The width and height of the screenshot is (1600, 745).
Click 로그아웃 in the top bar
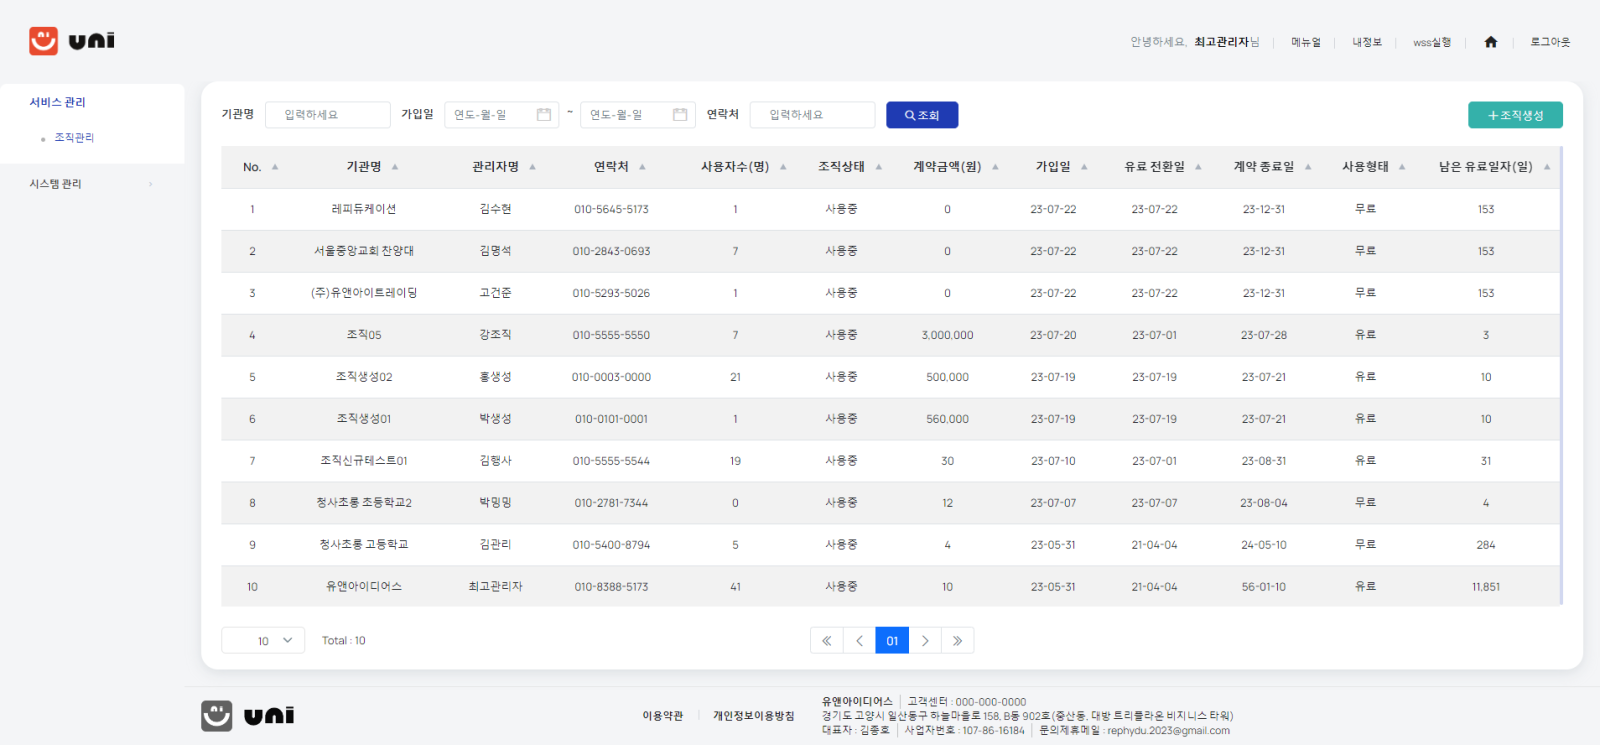1550,42
